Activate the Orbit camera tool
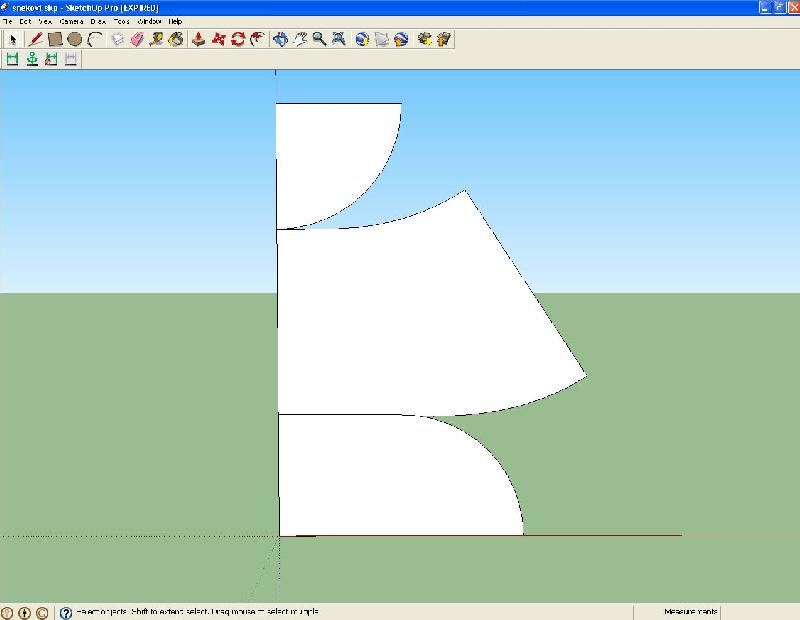This screenshot has height=620, width=800. pos(281,40)
